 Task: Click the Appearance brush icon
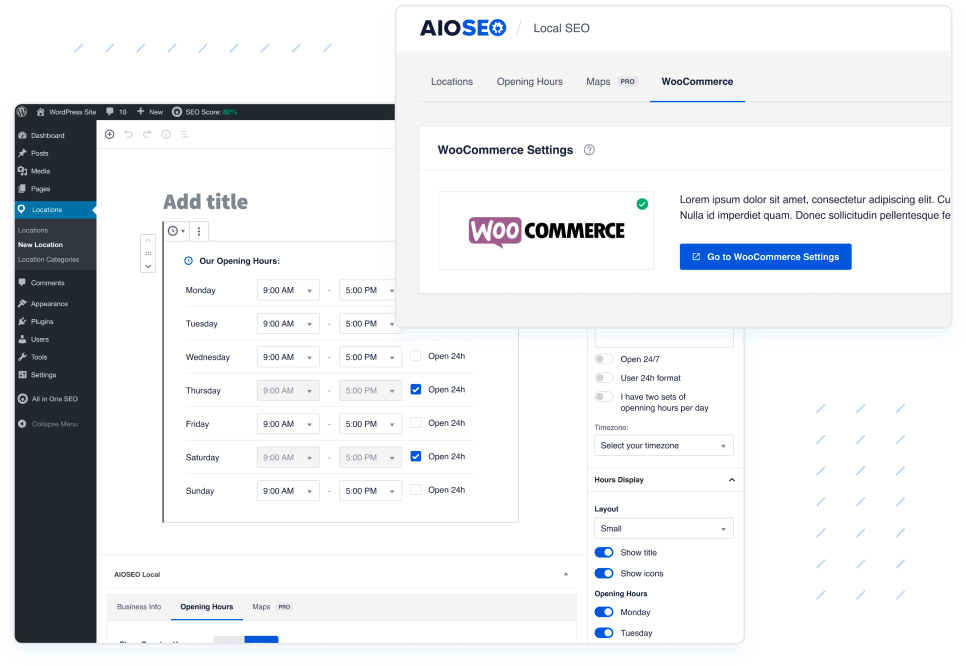[x=23, y=303]
